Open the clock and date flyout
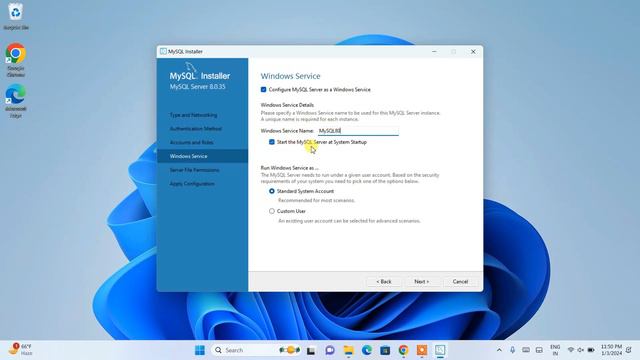 (x=611, y=350)
